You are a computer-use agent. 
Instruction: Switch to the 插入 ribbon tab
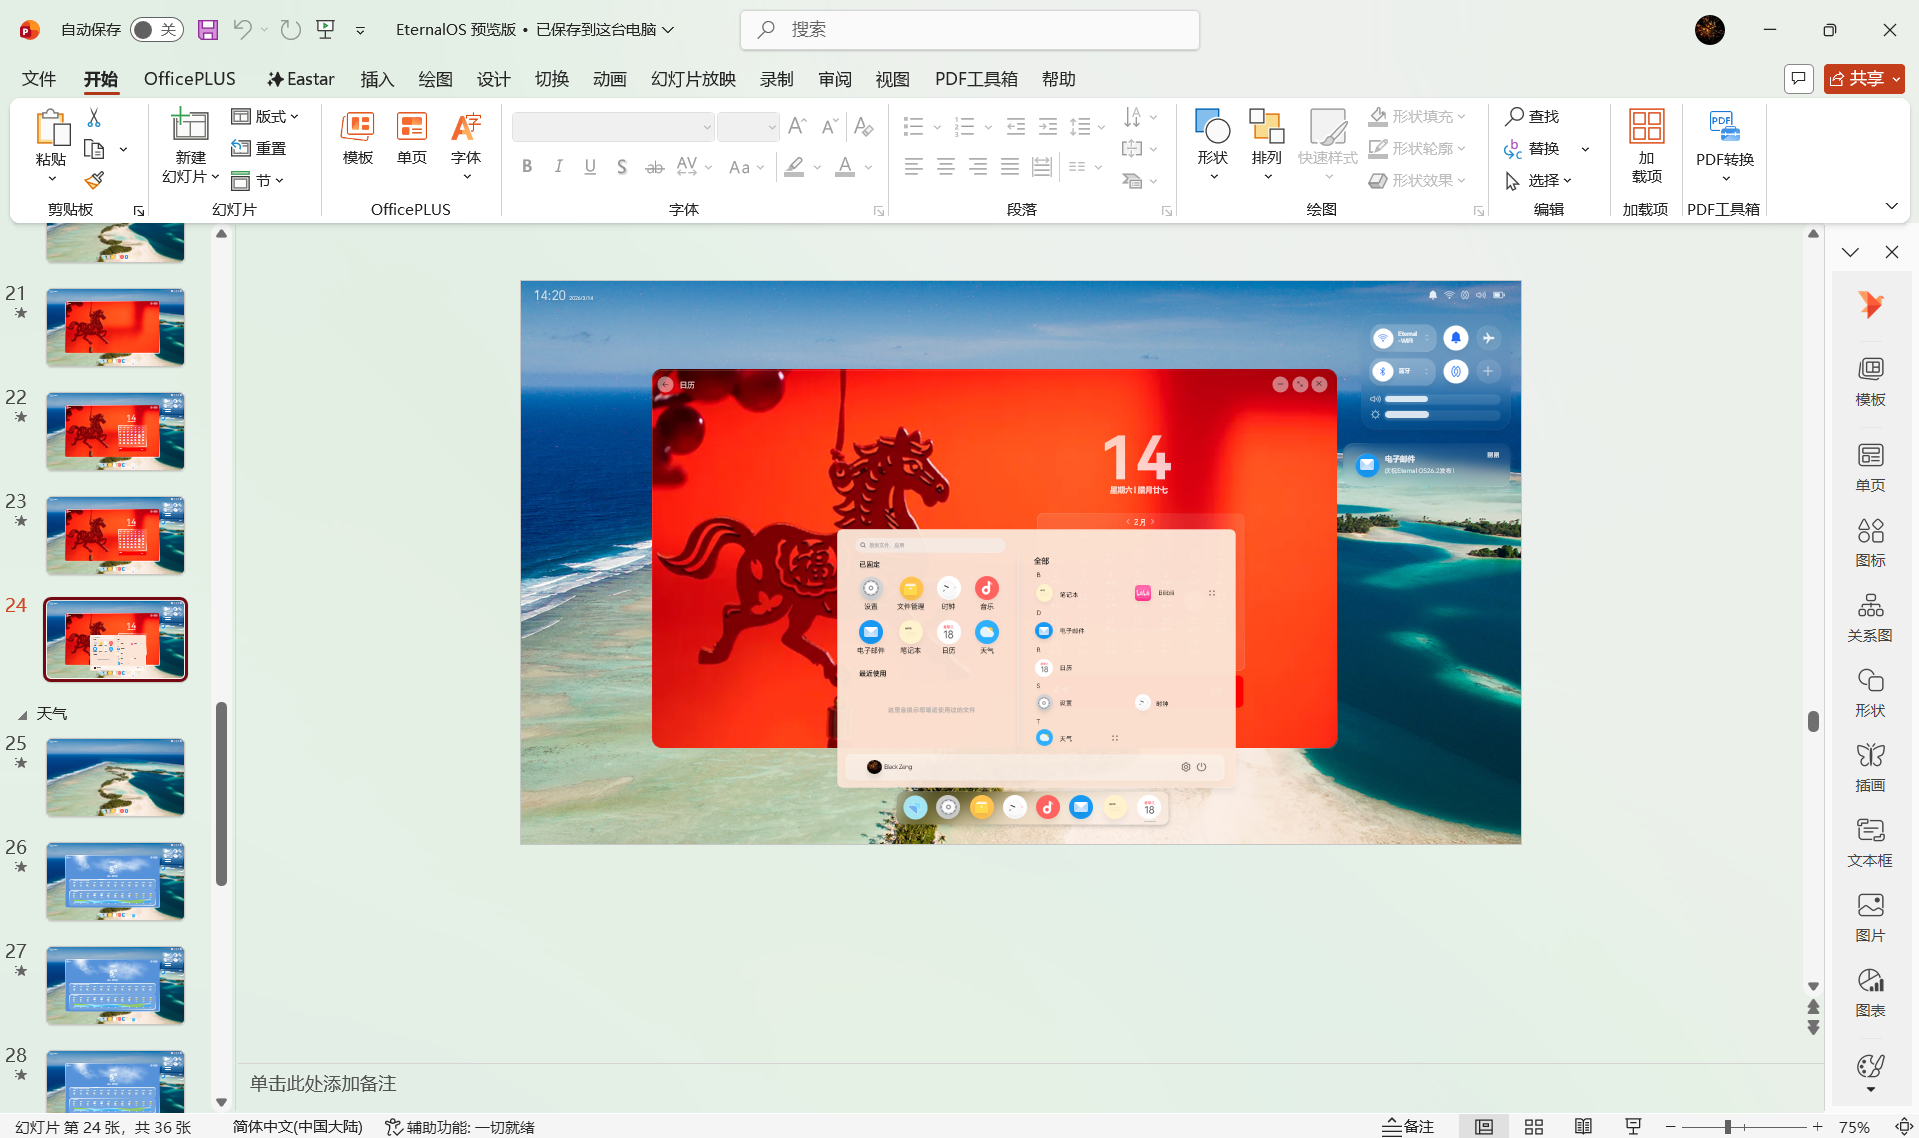[x=377, y=79]
